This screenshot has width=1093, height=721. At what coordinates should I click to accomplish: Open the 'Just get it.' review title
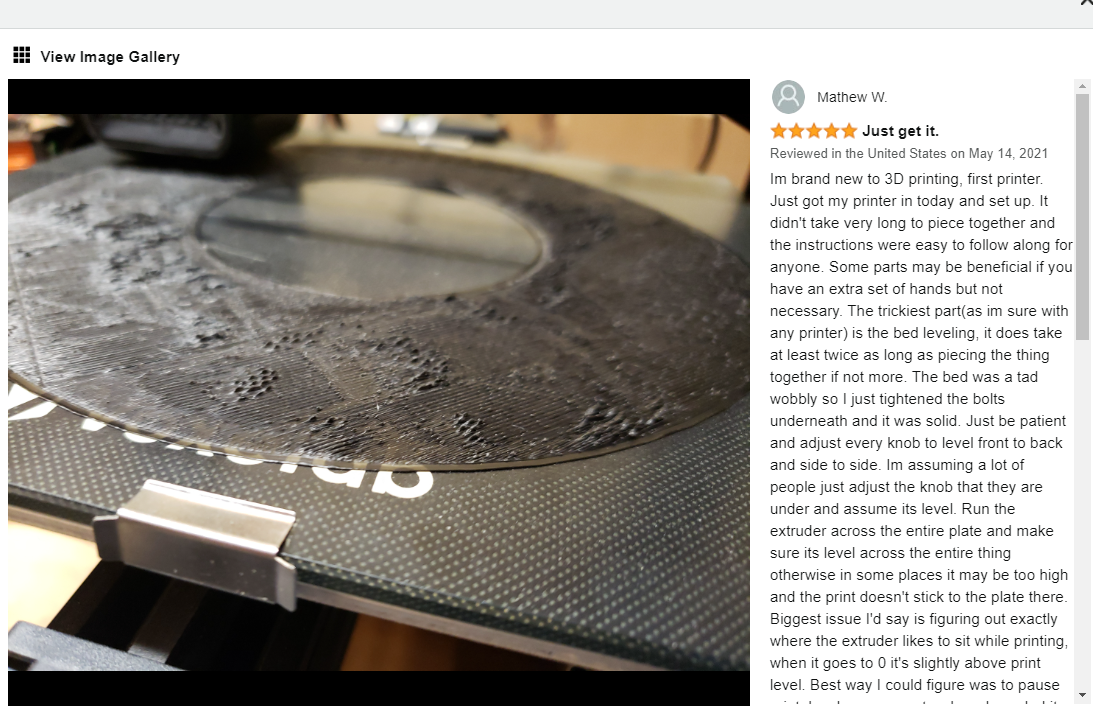click(x=900, y=131)
